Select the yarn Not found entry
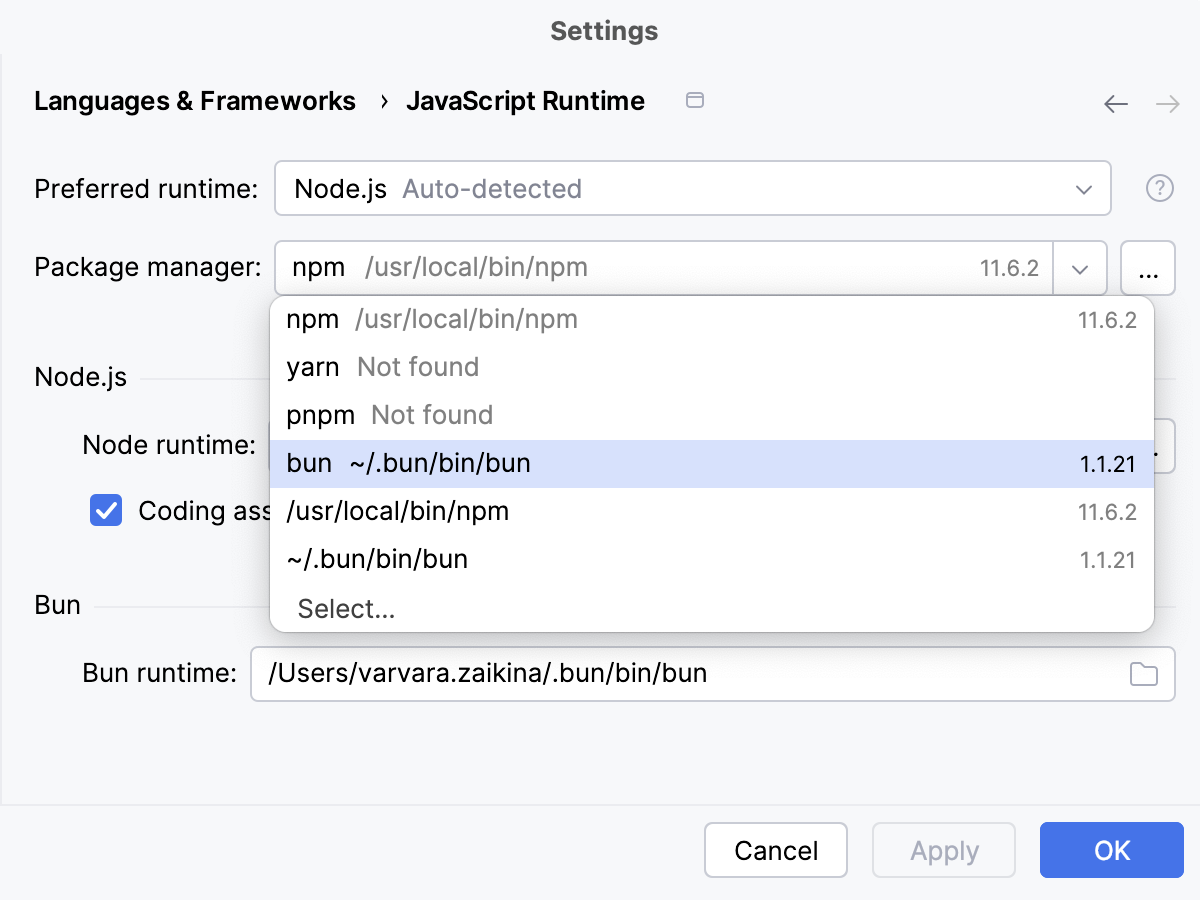The width and height of the screenshot is (1200, 900). 380,367
